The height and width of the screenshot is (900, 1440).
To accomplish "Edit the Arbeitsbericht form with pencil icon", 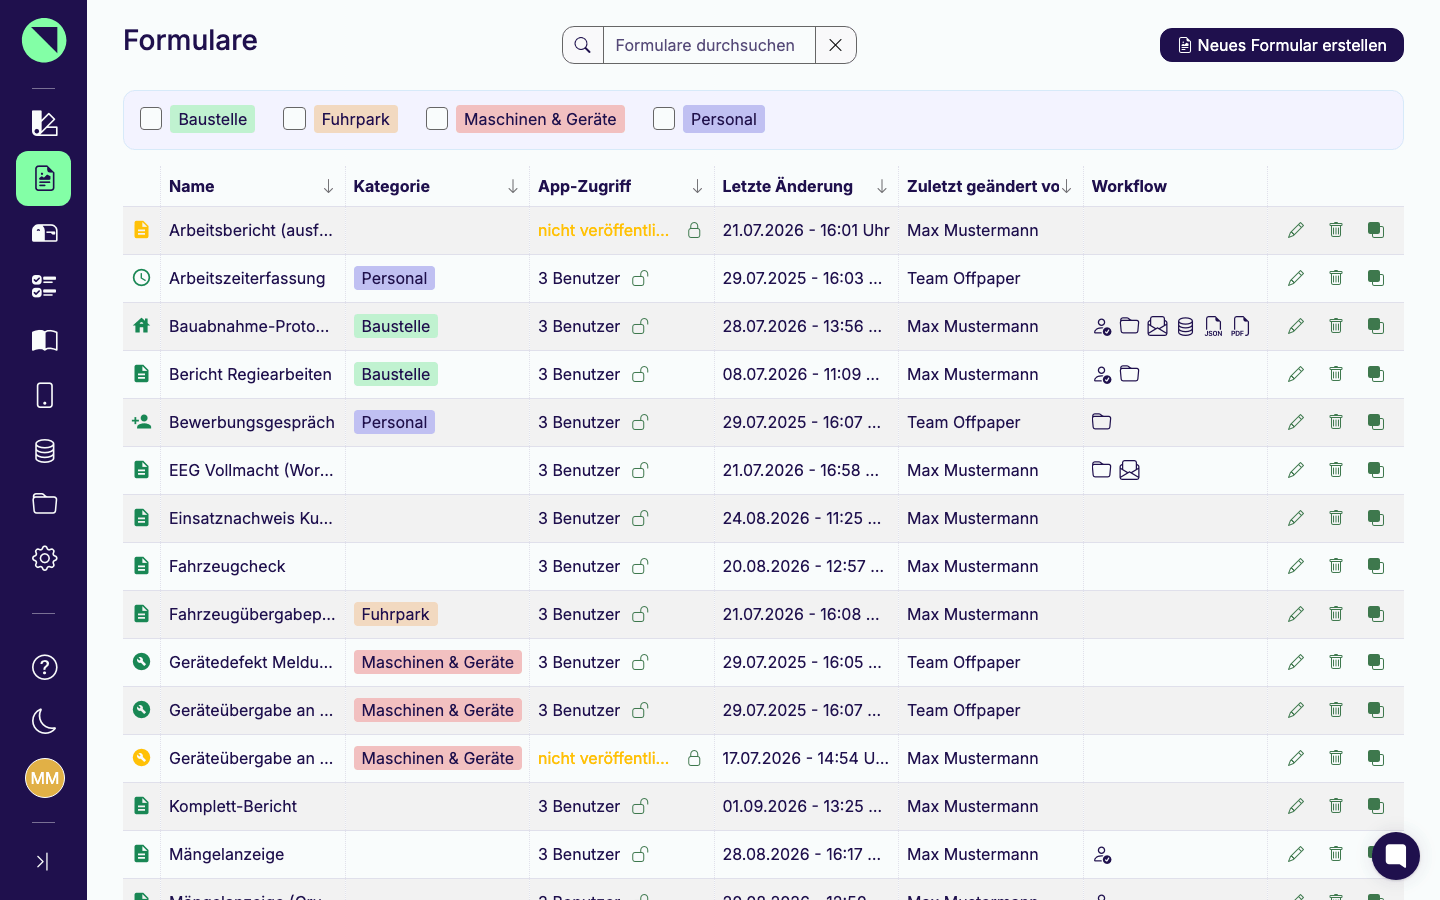I will [x=1296, y=230].
